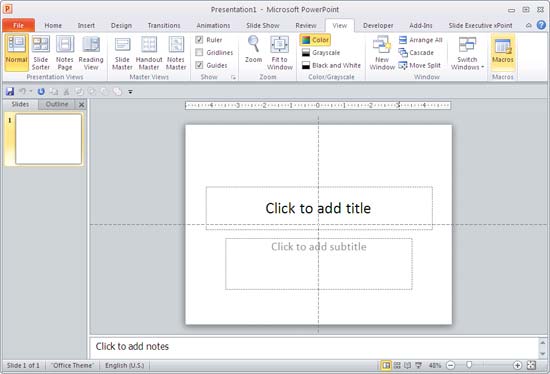
Task: Click Fit to Window
Action: [x=280, y=53]
